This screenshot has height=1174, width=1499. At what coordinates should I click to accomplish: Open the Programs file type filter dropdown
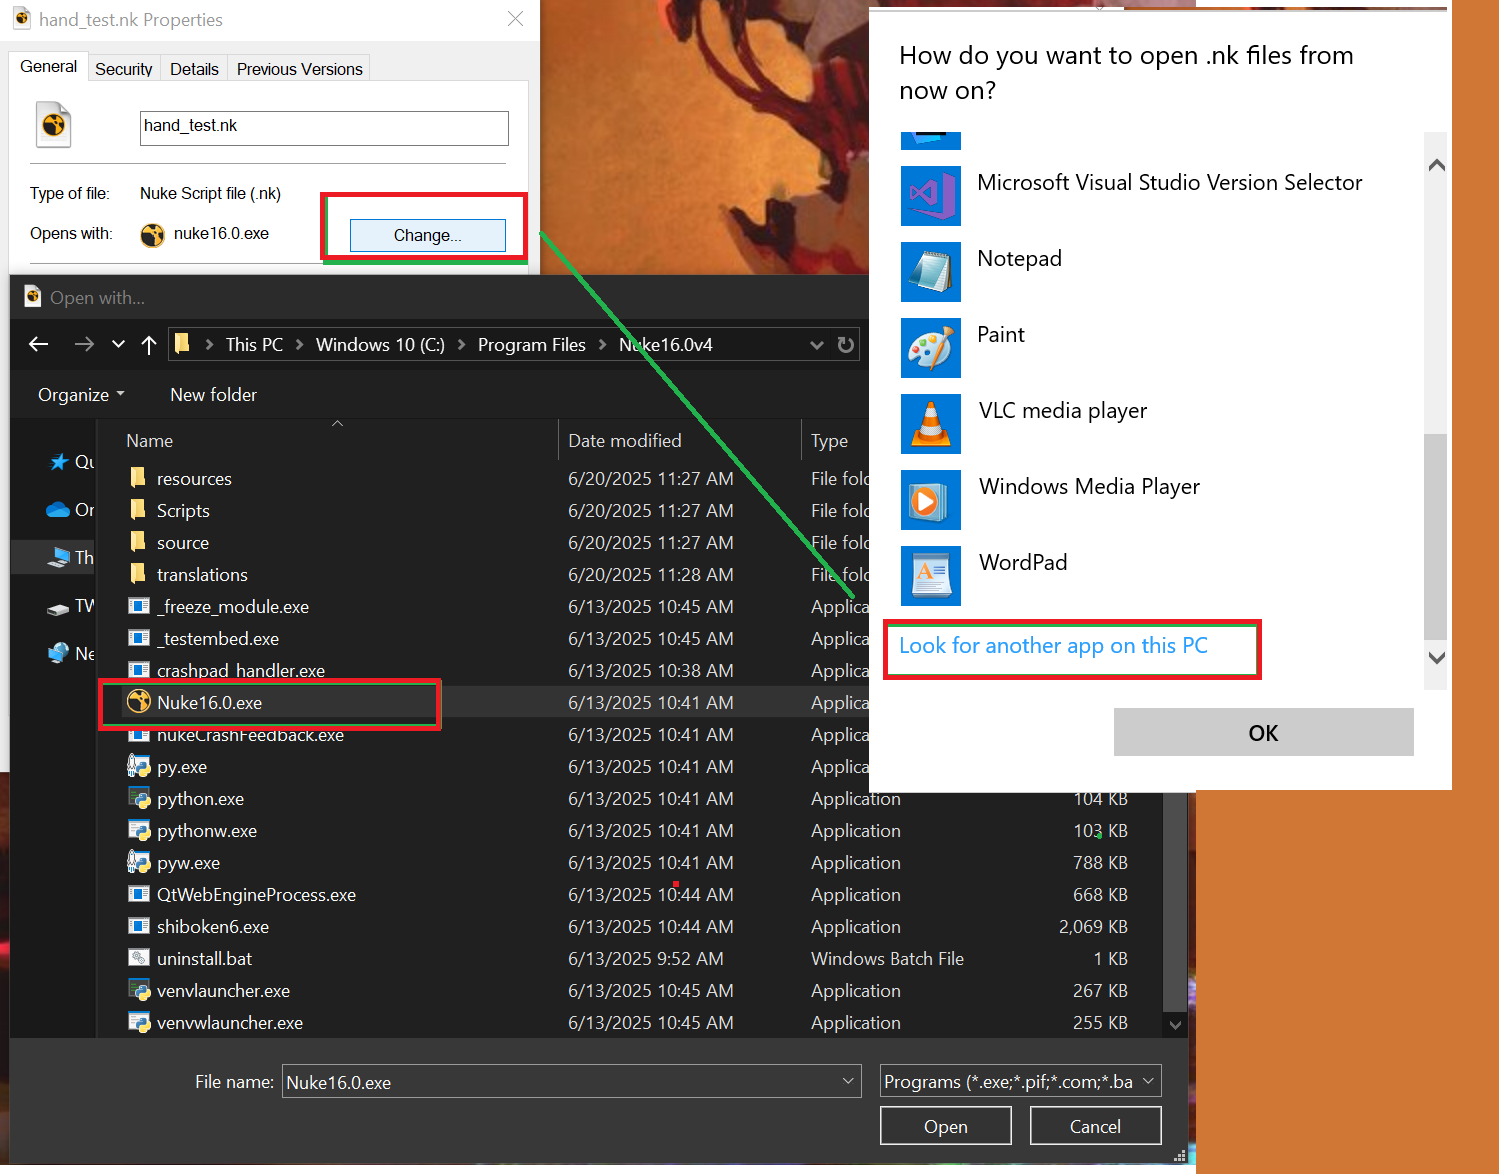click(1020, 1082)
